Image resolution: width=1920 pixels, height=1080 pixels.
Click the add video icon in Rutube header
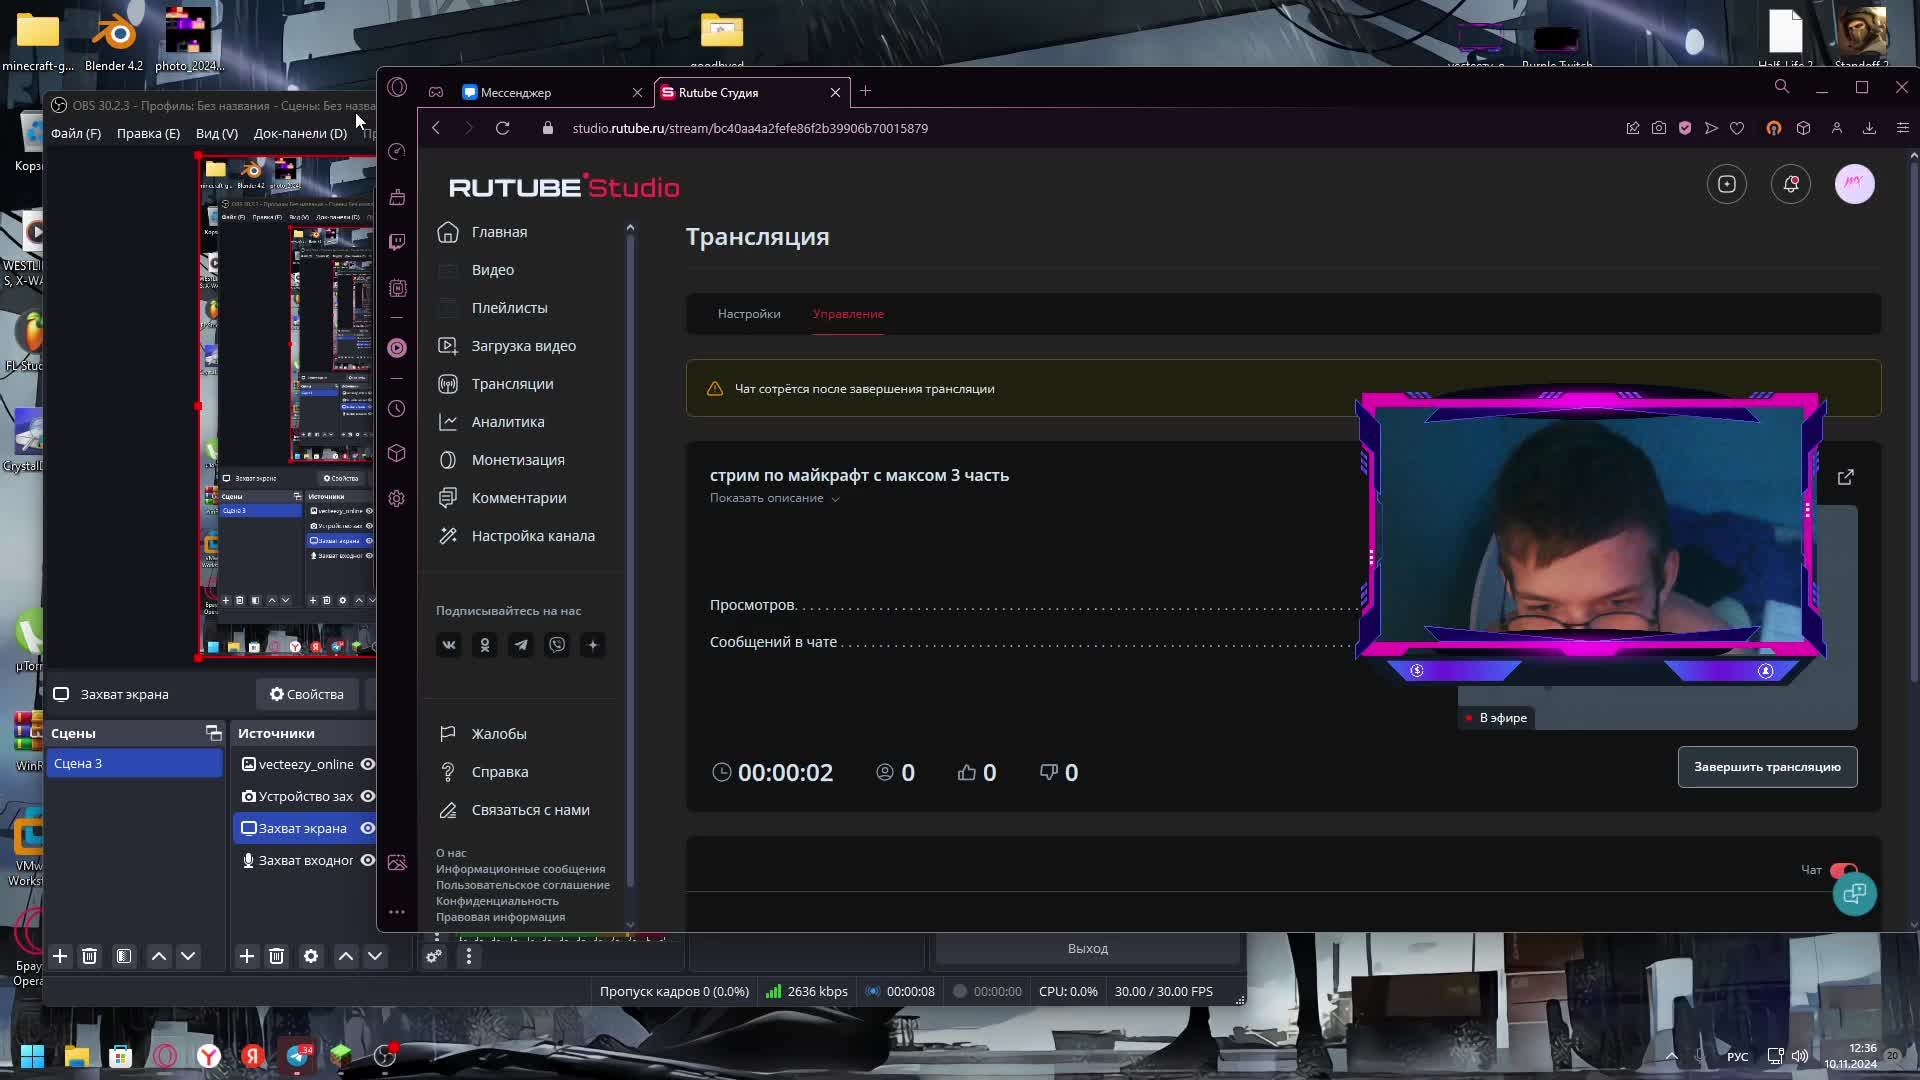coord(1727,184)
